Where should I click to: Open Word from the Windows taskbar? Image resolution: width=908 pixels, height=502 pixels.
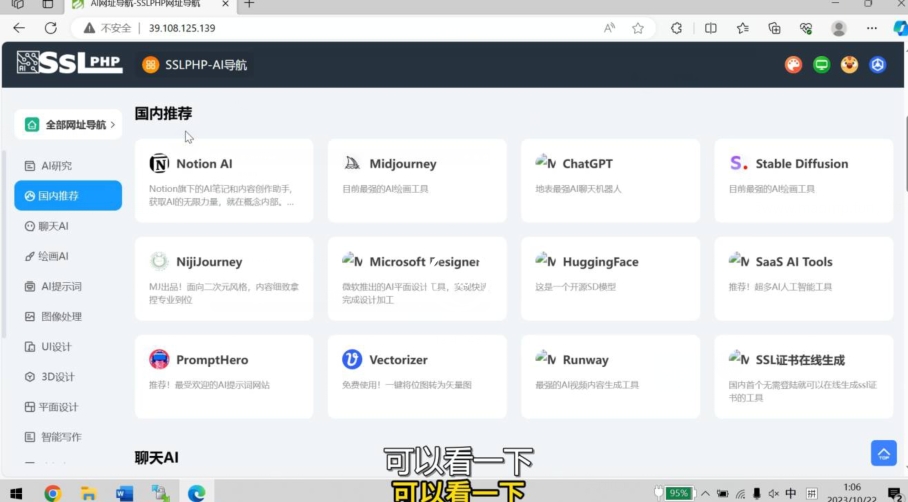tap(124, 493)
